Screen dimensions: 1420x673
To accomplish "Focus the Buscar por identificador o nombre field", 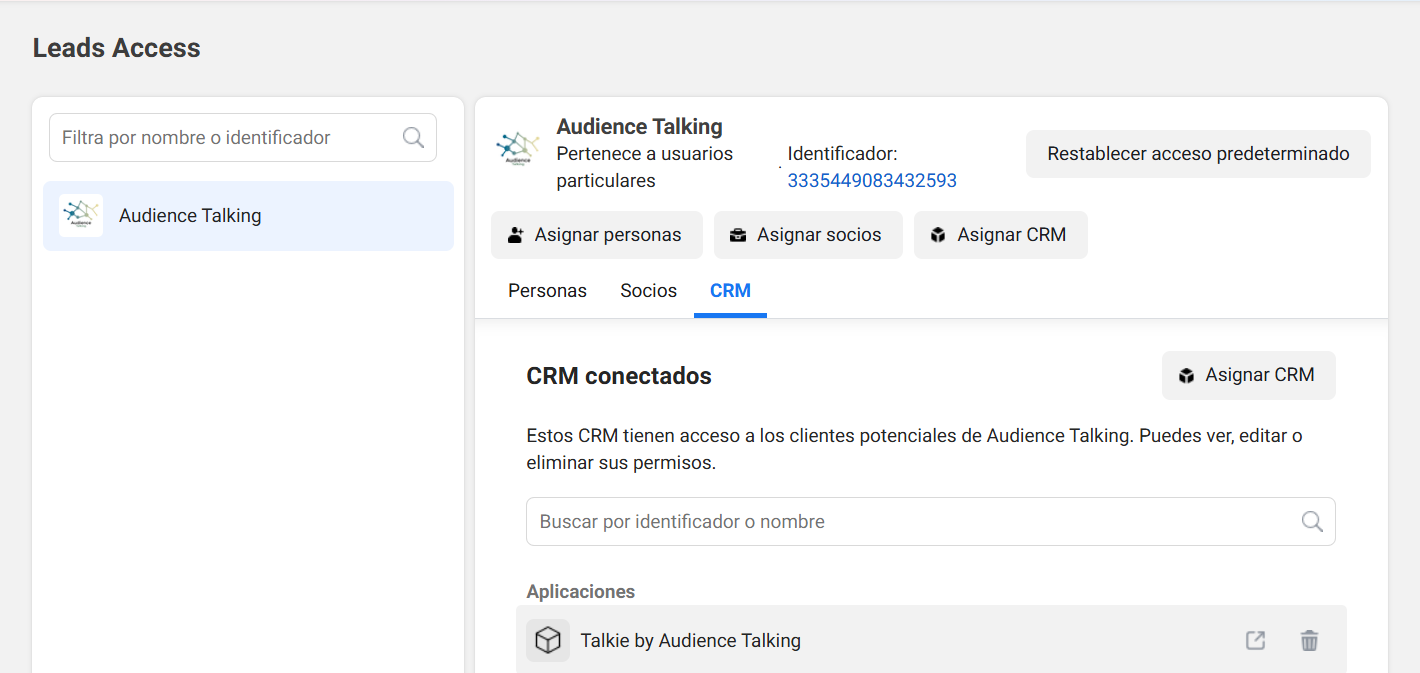I will click(x=931, y=522).
